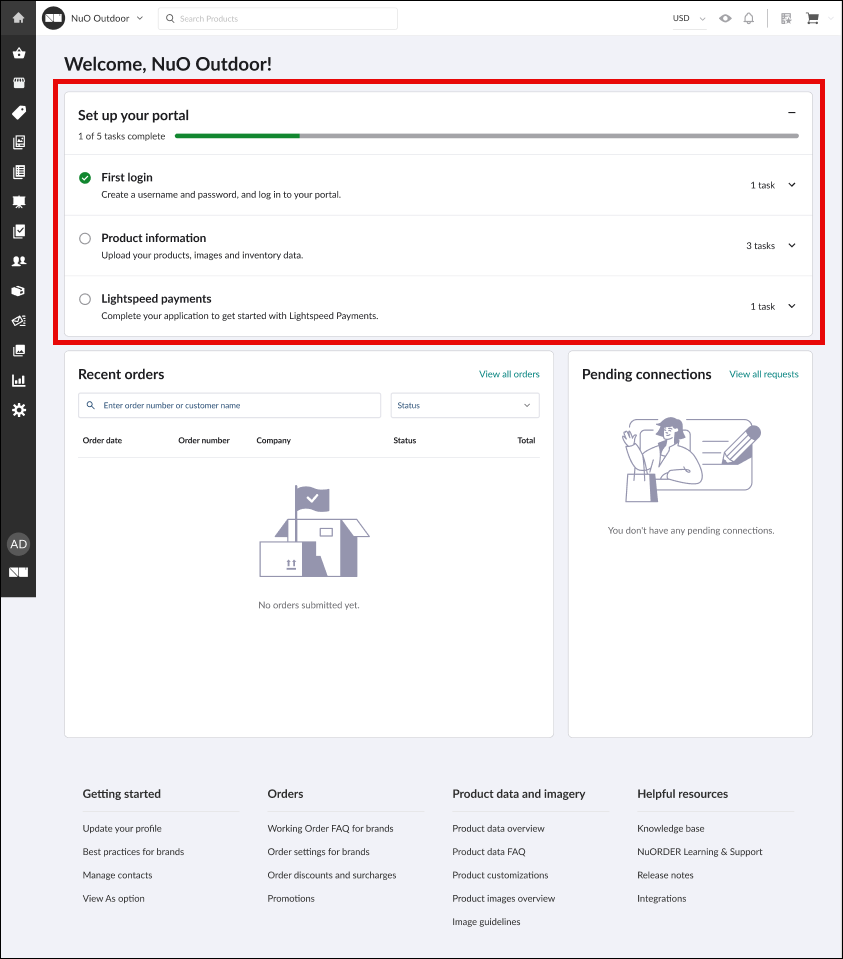Image resolution: width=843 pixels, height=959 pixels.
Task: Open the USD currency dropdown
Action: (688, 18)
